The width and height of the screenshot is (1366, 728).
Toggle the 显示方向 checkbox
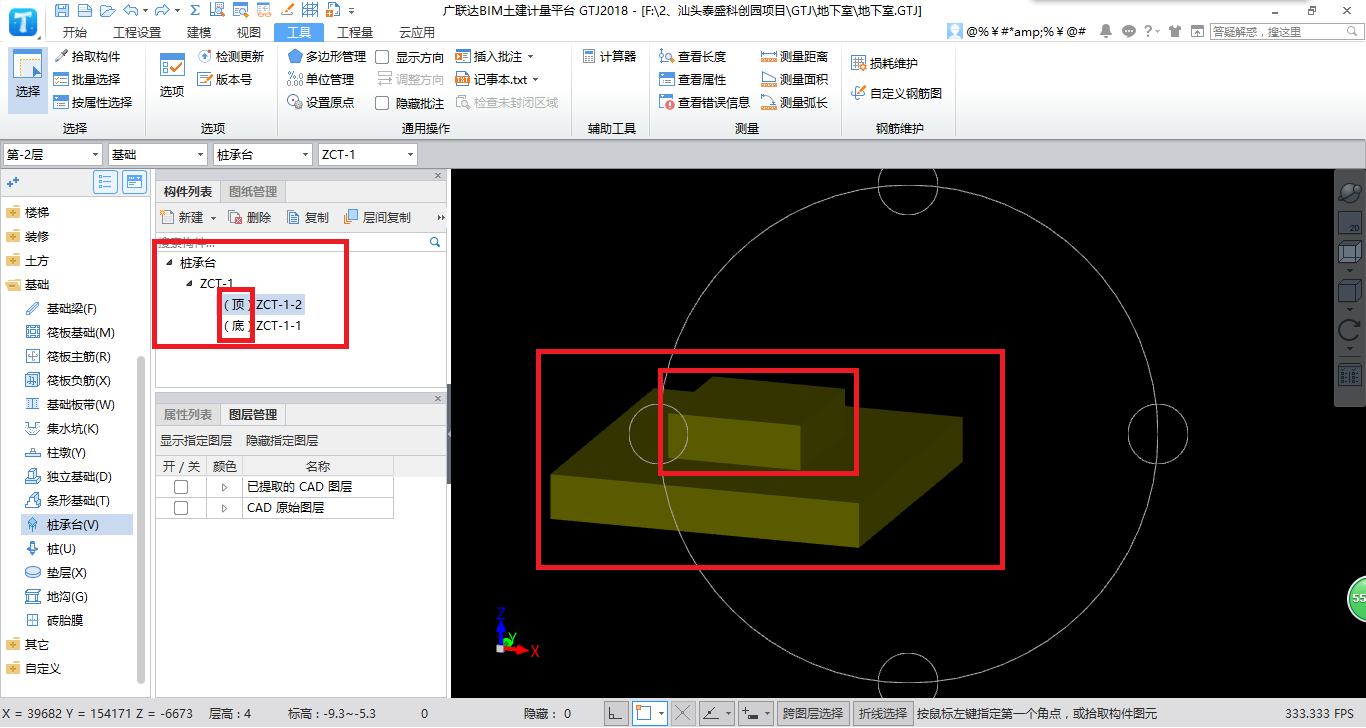pos(382,57)
